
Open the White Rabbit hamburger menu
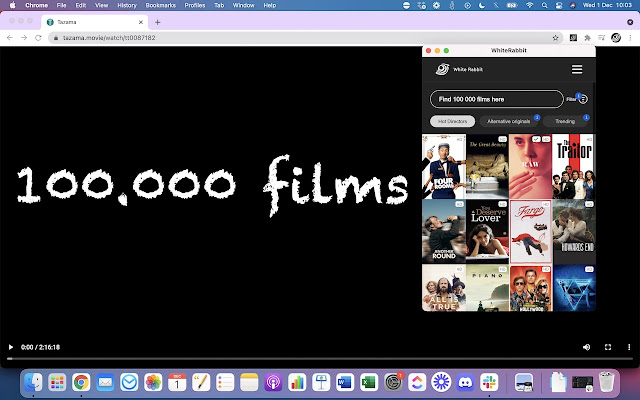[x=577, y=69]
